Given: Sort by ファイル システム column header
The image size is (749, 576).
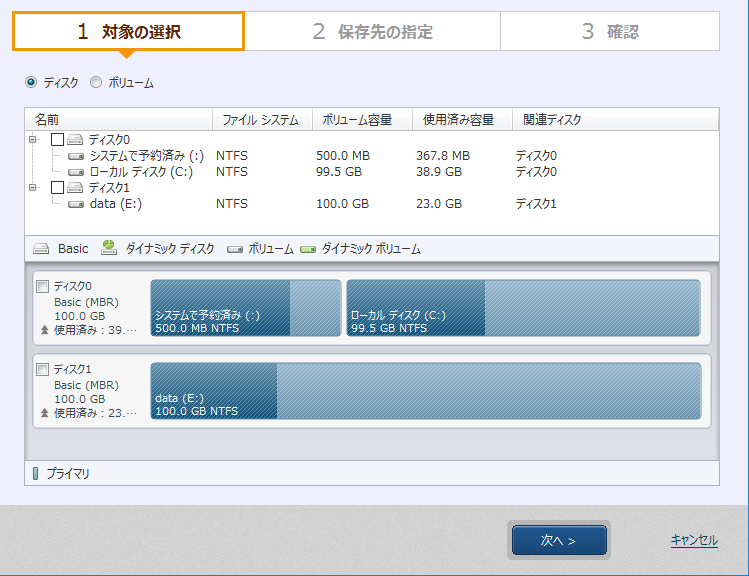Looking at the screenshot, I should click(262, 119).
